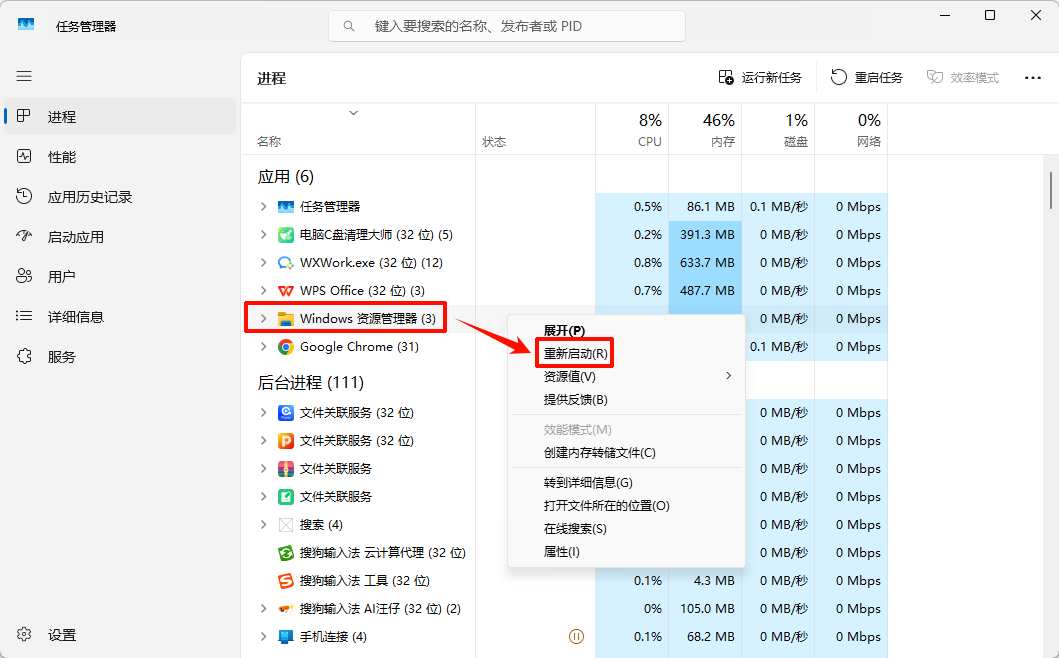
Task: Click the 设置 gear icon
Action: (x=24, y=634)
